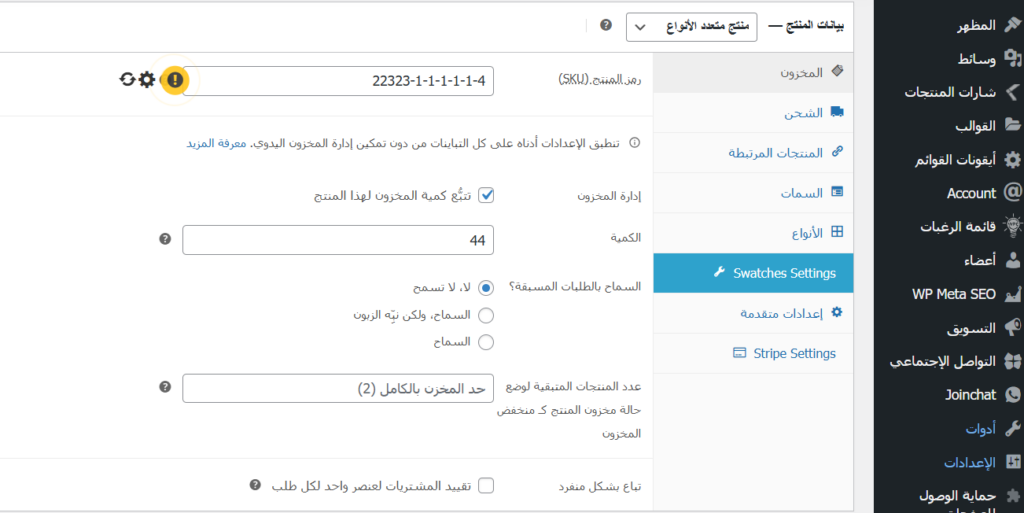1024x513 pixels.
Task: Click help icon next to الكمية field
Action: click(165, 239)
